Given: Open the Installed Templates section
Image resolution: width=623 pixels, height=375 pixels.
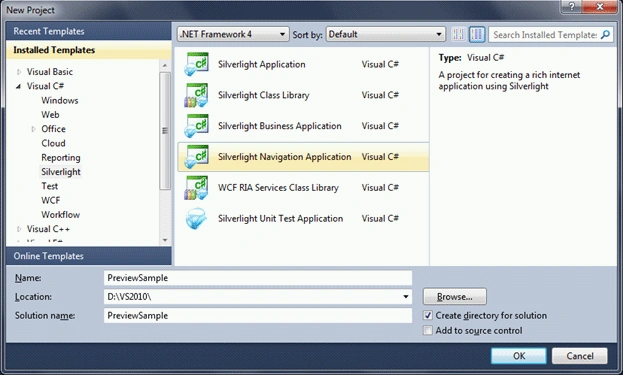Looking at the screenshot, I should coord(89,50).
